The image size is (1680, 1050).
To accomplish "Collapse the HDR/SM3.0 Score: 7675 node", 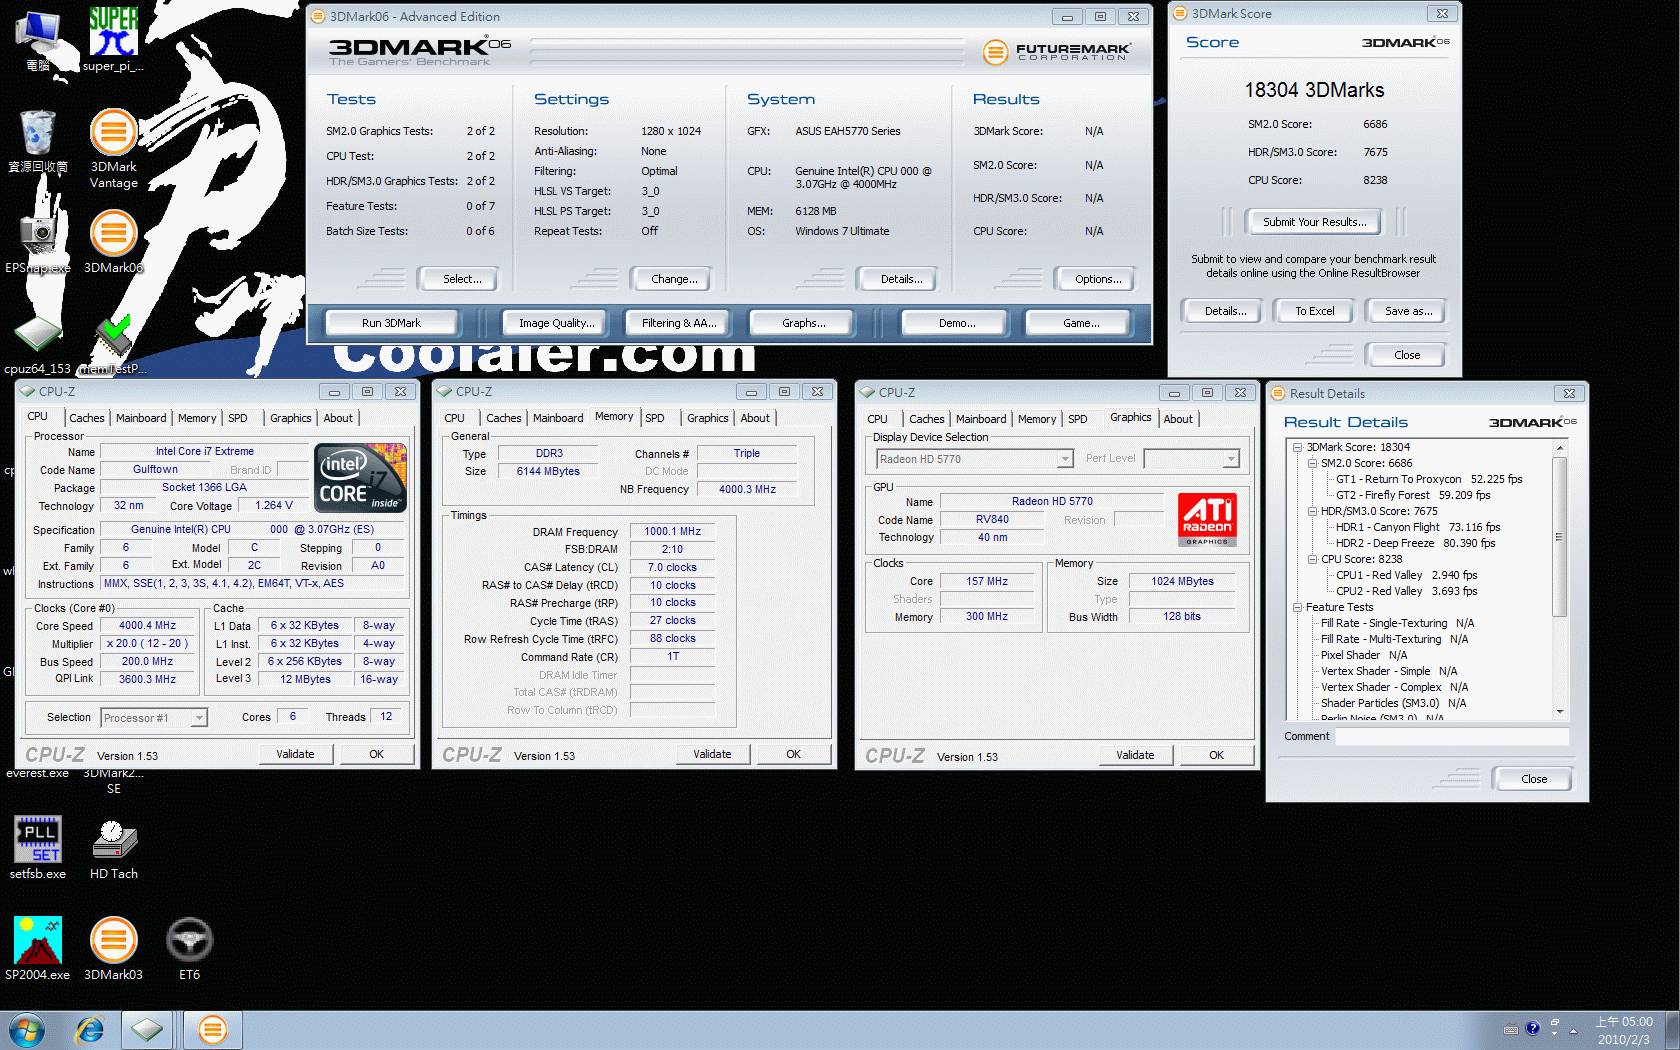I will [1312, 511].
